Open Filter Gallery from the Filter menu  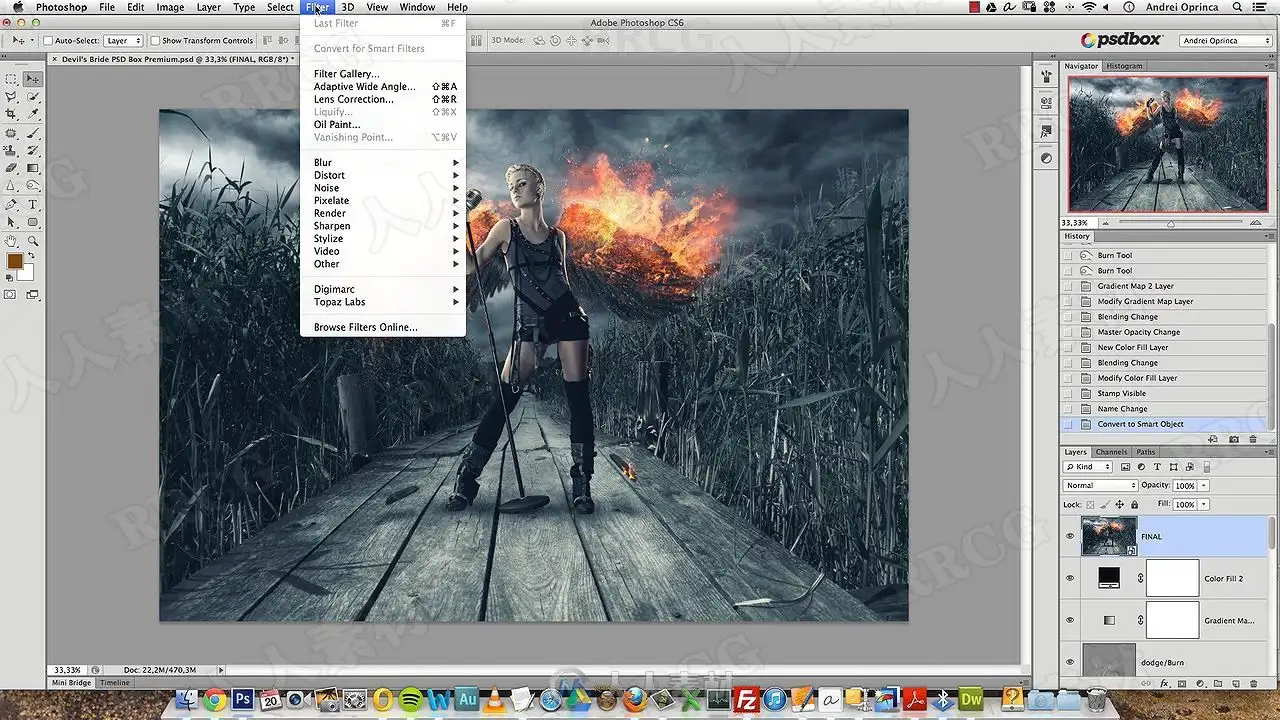[346, 74]
